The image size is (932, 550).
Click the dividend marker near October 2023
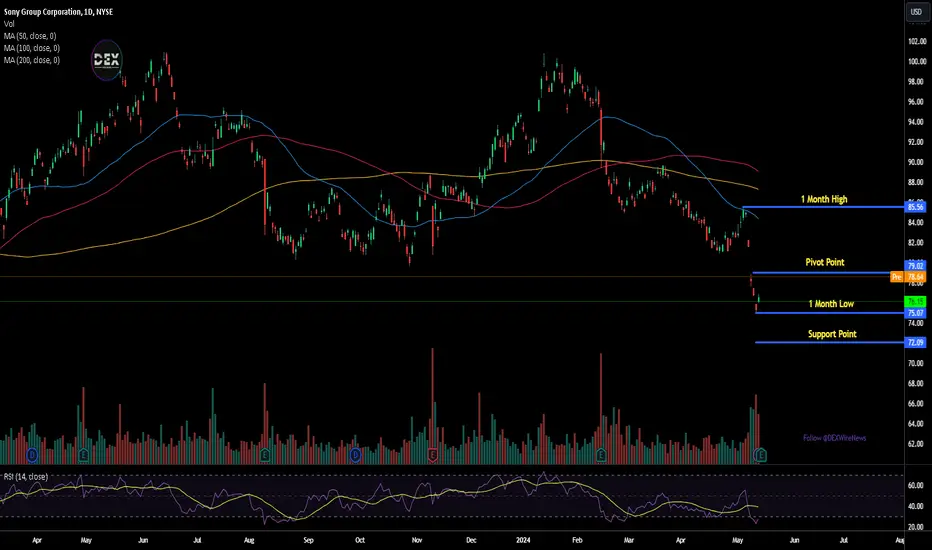click(x=355, y=456)
